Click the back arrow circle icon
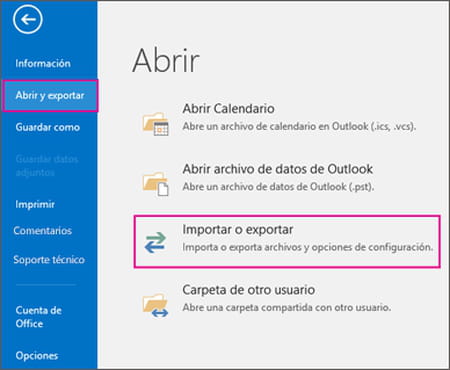This screenshot has width=450, height=370. 28,19
